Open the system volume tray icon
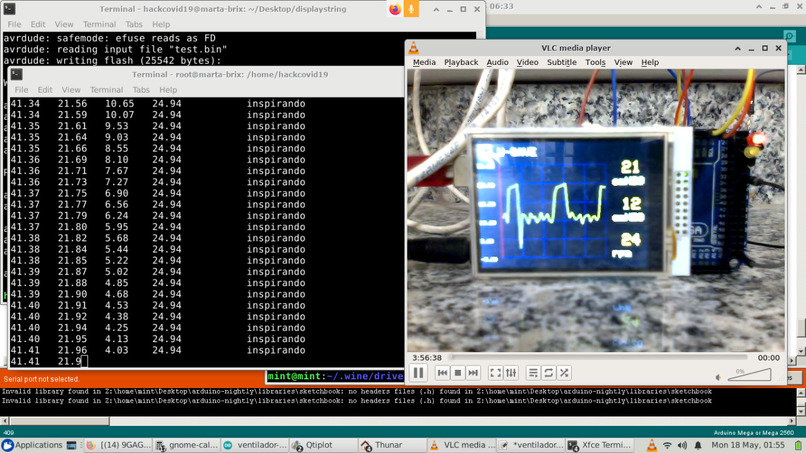Image resolution: width=806 pixels, height=453 pixels. 682,445
